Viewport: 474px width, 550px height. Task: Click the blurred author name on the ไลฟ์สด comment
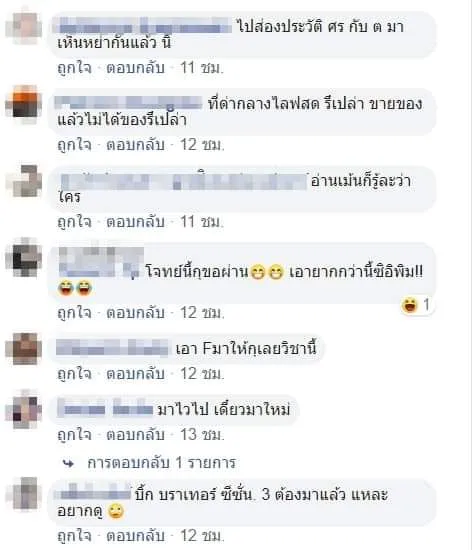[x=128, y=103]
